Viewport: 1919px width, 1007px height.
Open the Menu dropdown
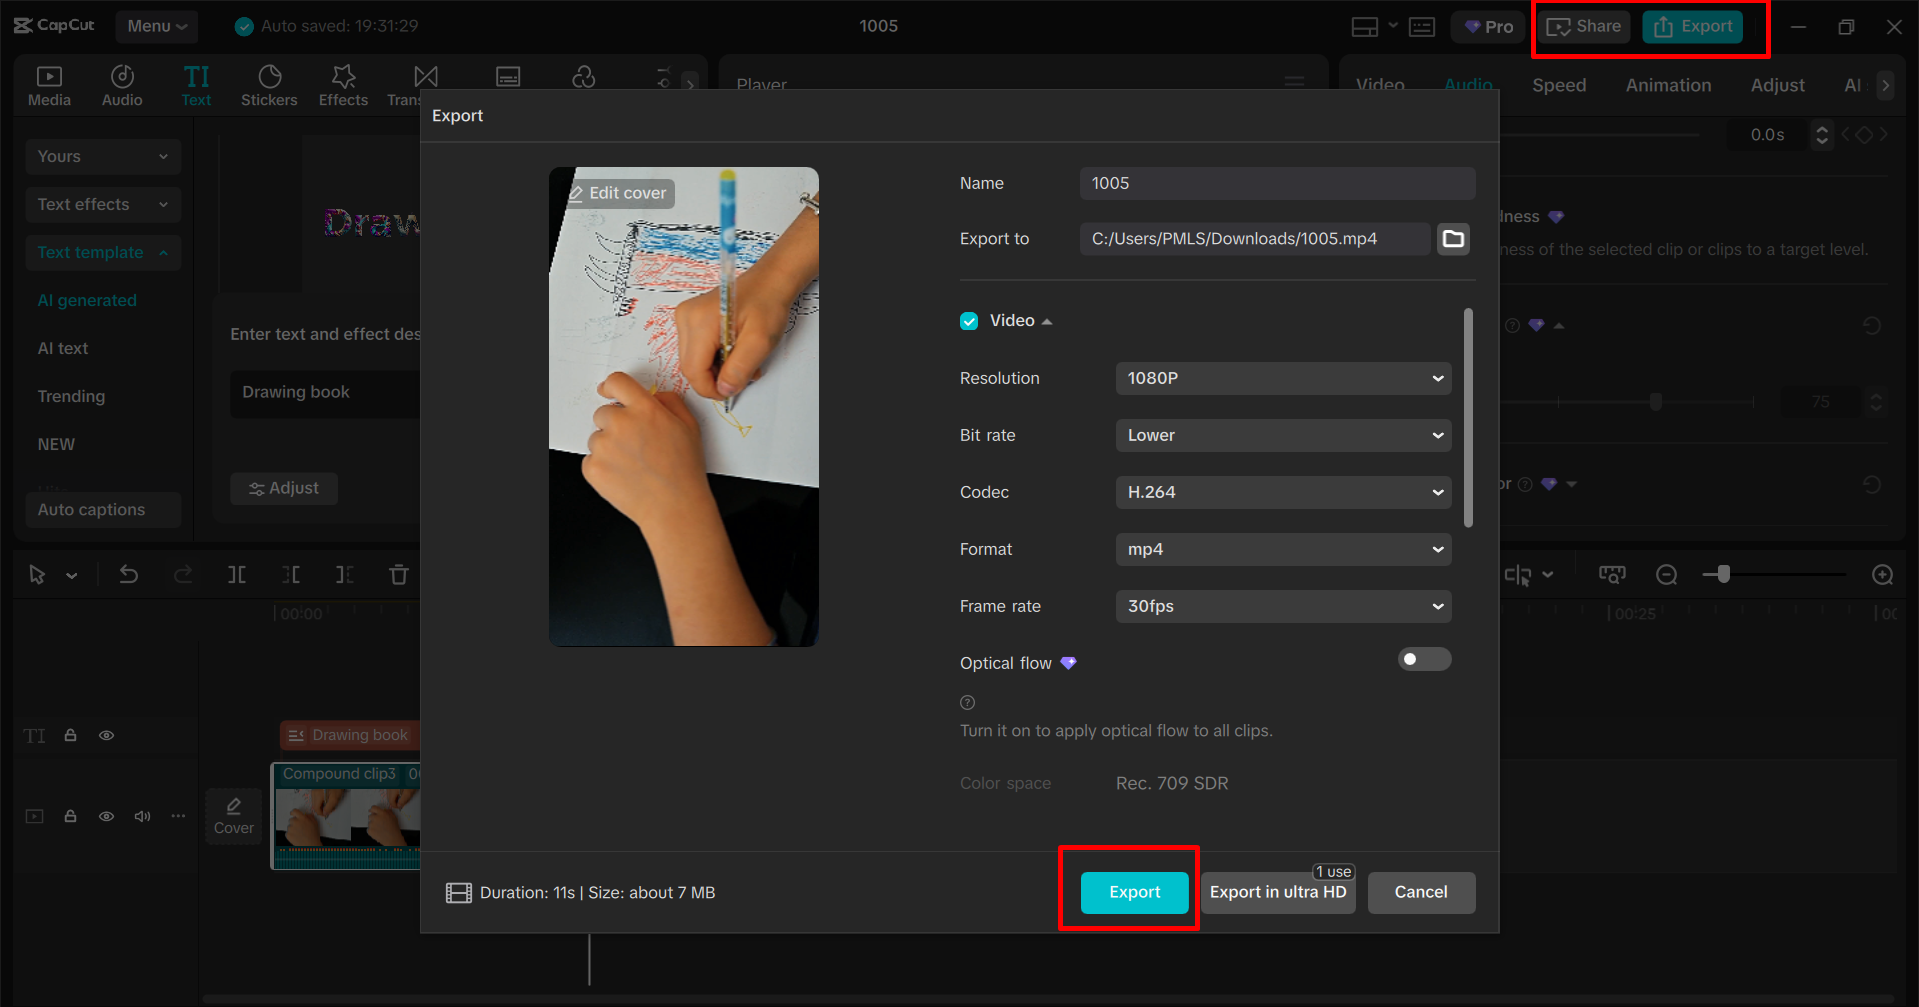[156, 26]
